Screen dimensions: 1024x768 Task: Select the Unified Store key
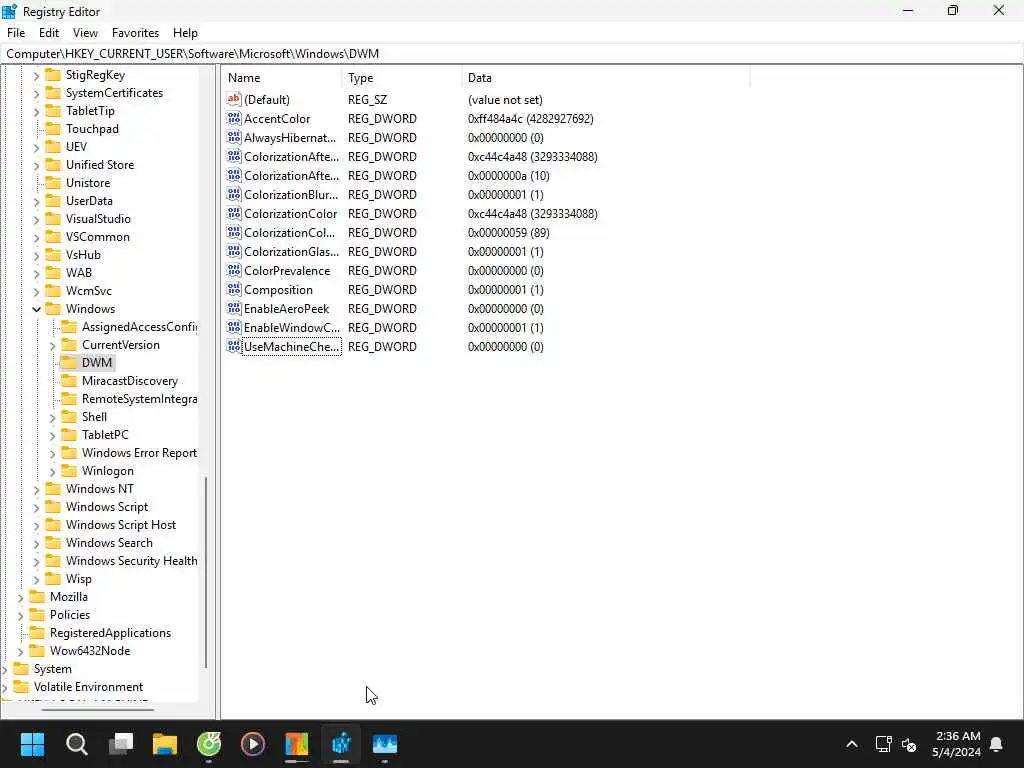coord(99,165)
